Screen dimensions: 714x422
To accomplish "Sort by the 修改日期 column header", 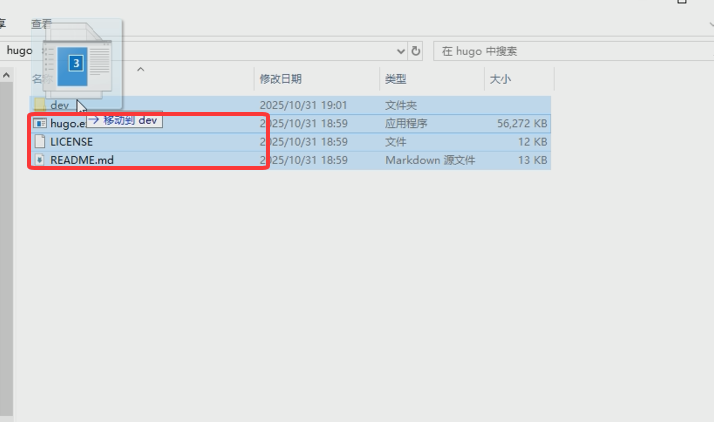I will click(x=281, y=78).
